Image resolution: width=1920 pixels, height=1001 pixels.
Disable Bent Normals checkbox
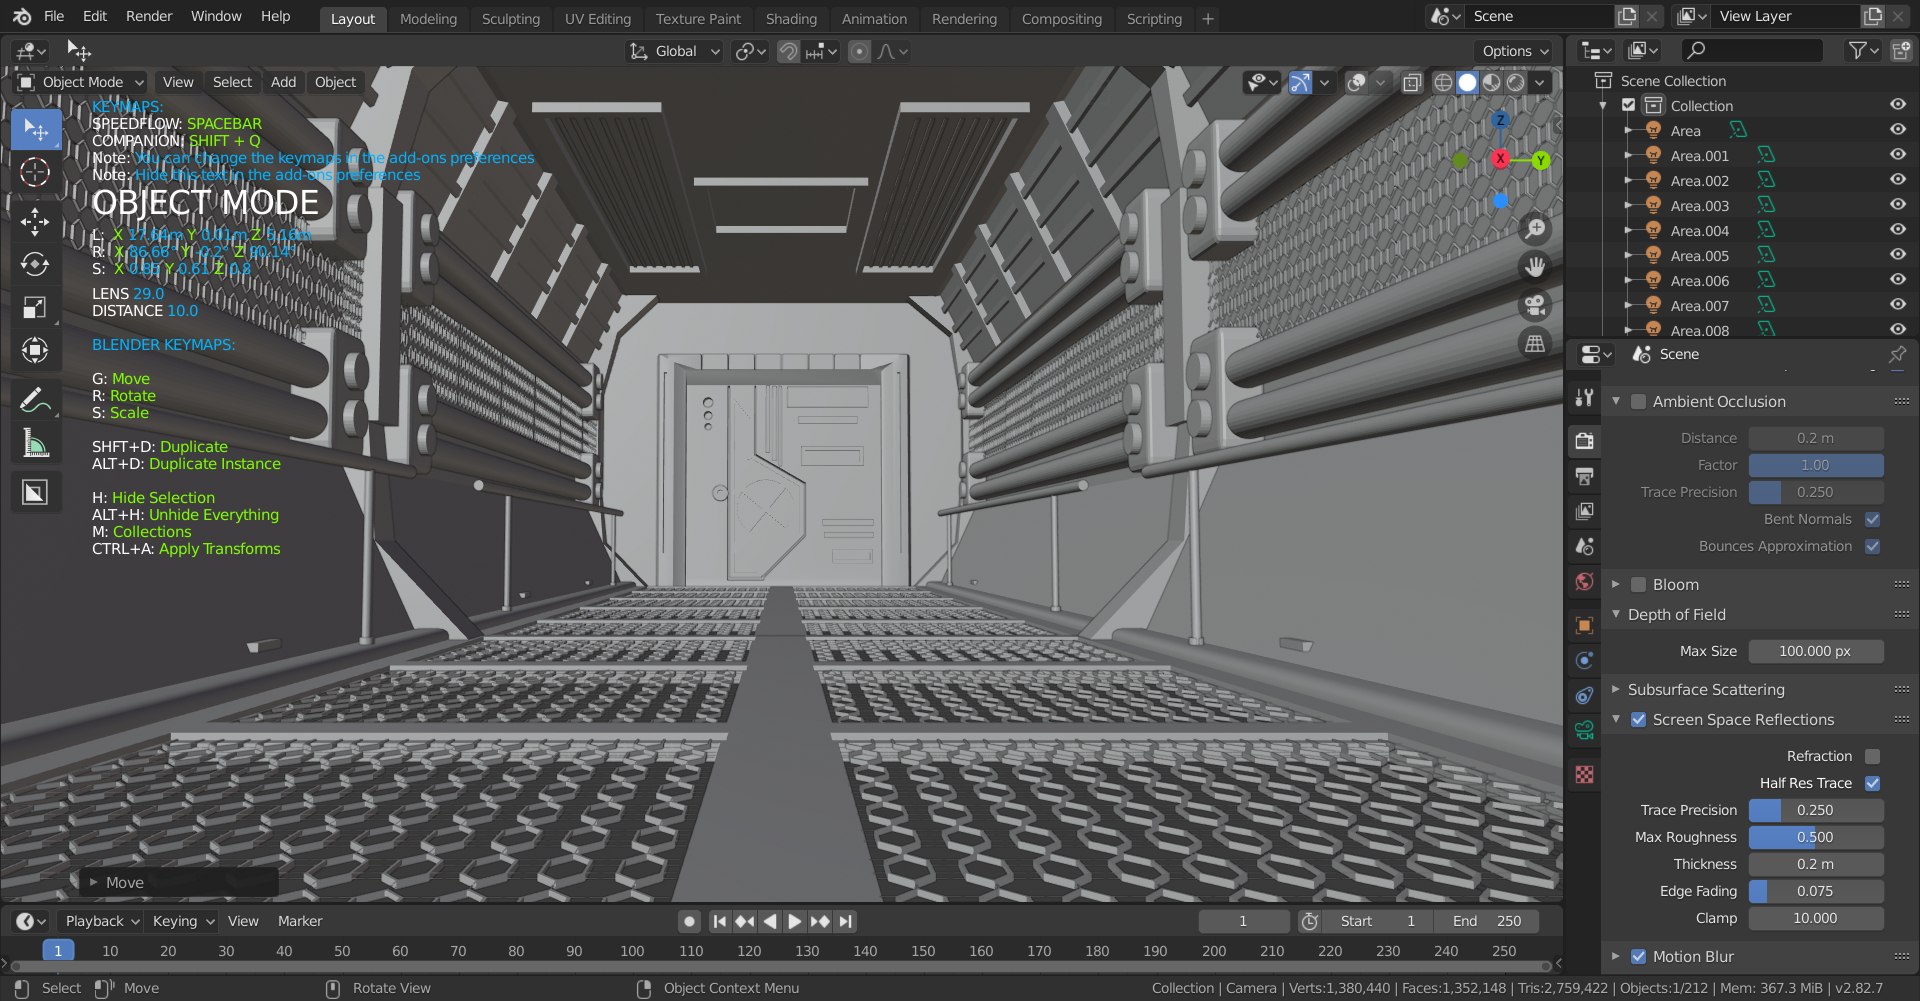[1872, 519]
